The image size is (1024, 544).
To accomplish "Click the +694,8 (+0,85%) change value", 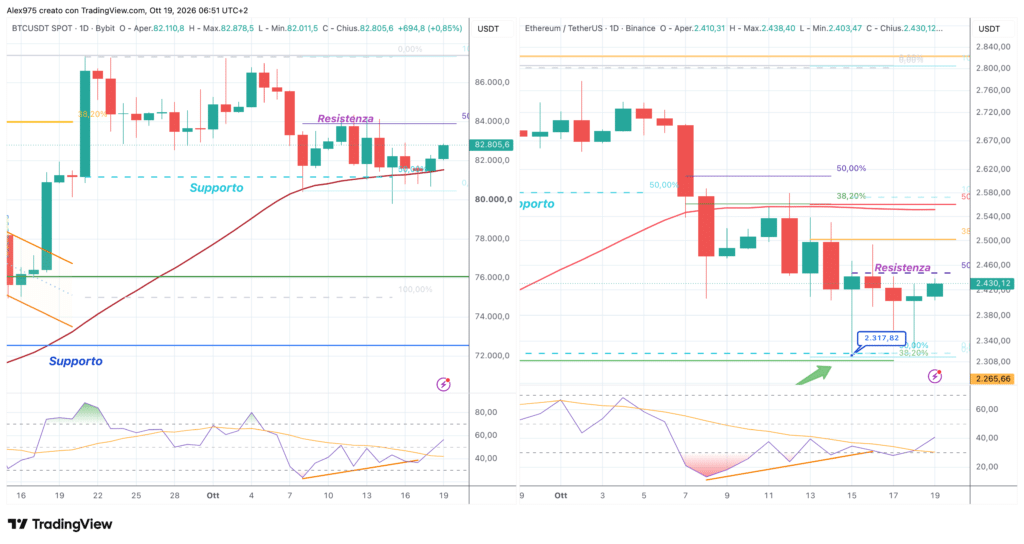I will [430, 29].
